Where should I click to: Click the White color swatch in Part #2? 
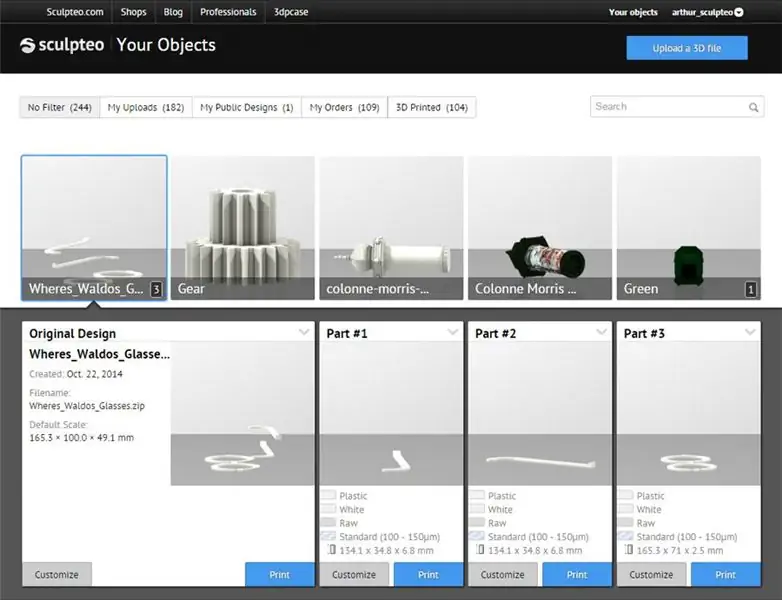click(477, 509)
